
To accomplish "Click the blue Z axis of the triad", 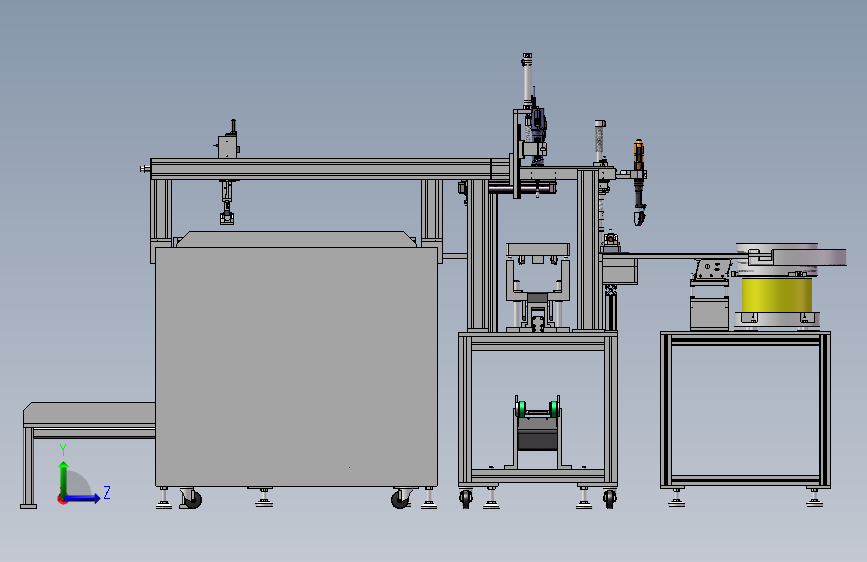I will 82,498.
